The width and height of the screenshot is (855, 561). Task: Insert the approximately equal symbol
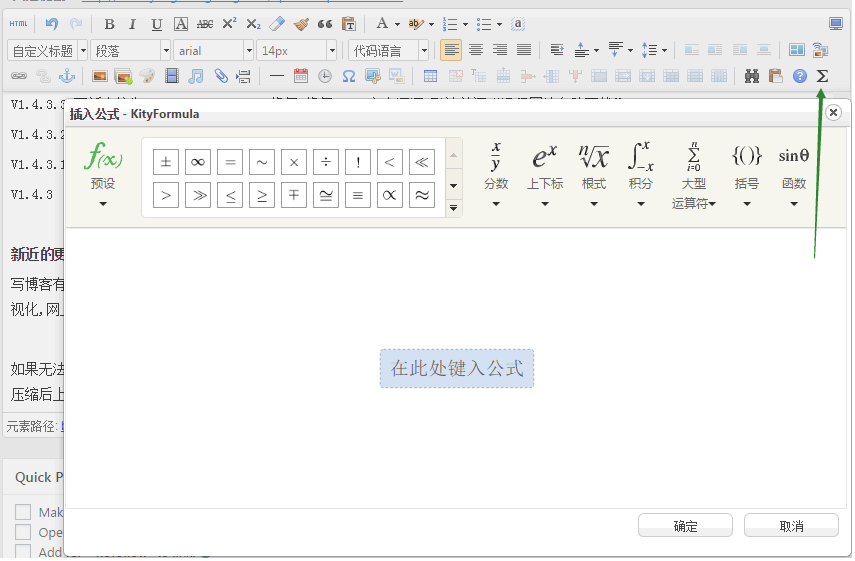pyautogui.click(x=422, y=196)
